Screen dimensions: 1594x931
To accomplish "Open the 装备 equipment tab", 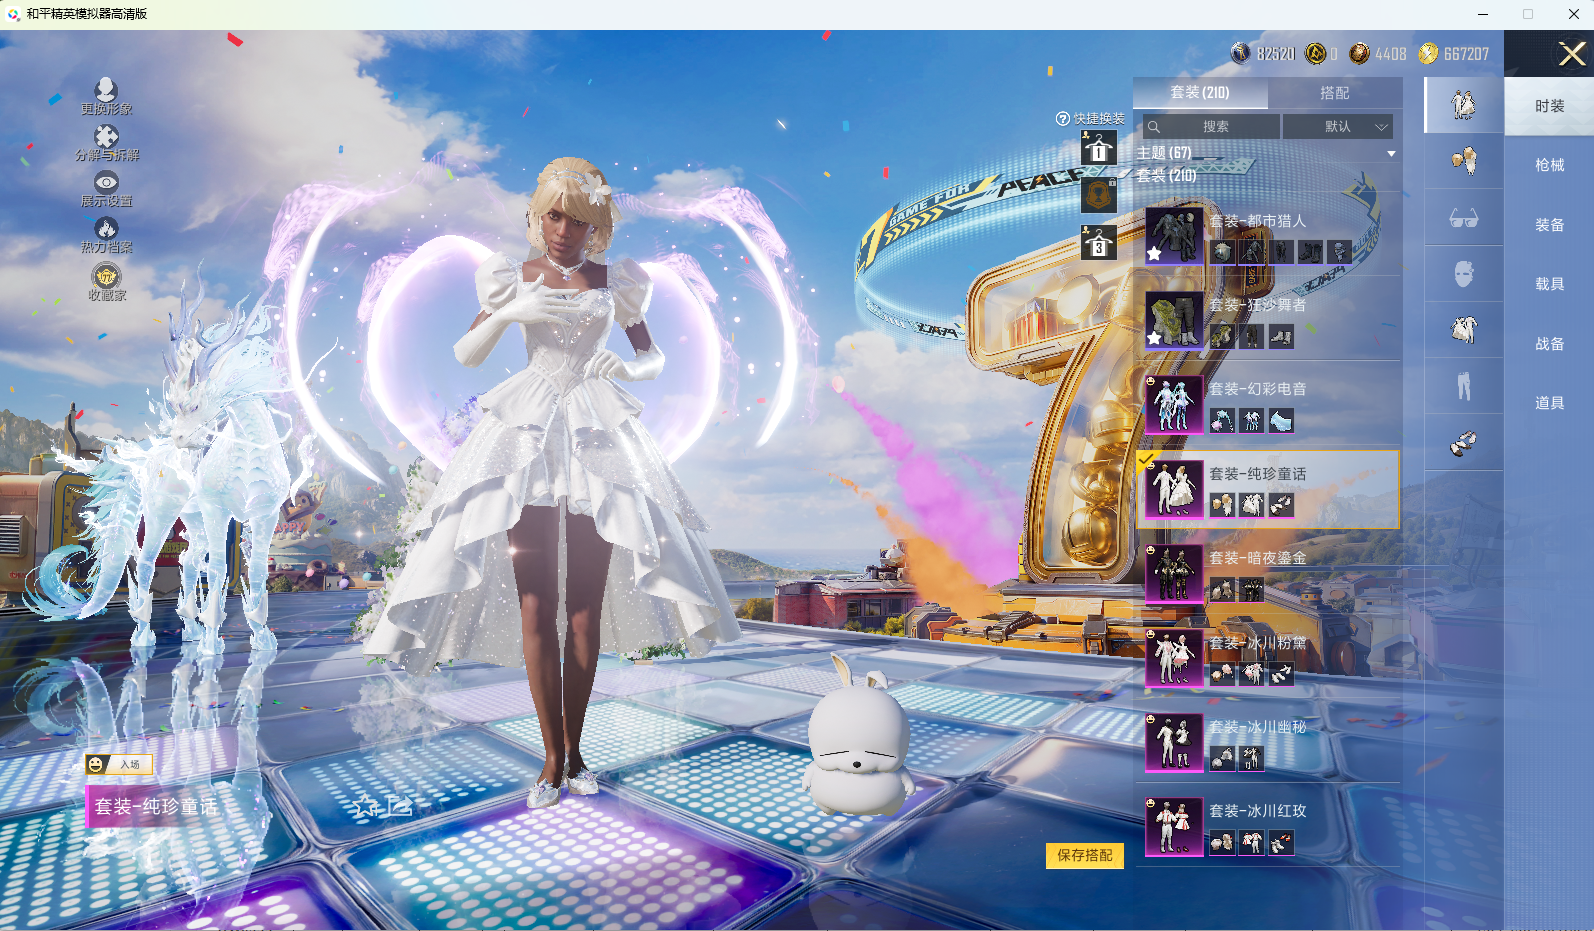I will coord(1549,225).
